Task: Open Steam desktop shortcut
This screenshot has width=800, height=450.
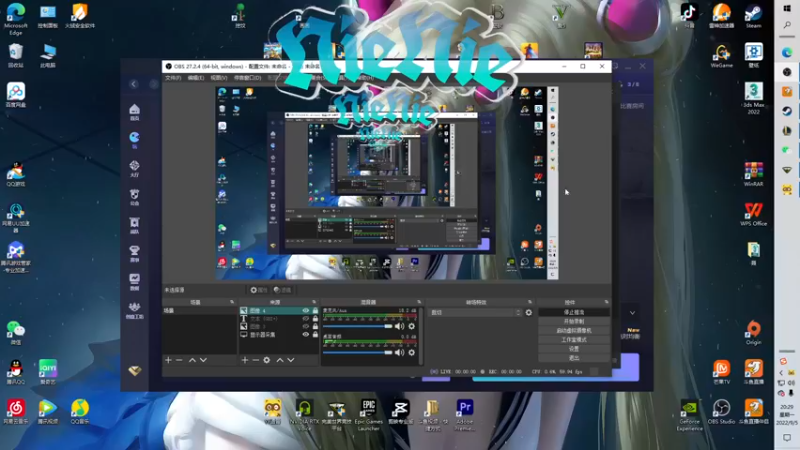Action: tap(753, 15)
